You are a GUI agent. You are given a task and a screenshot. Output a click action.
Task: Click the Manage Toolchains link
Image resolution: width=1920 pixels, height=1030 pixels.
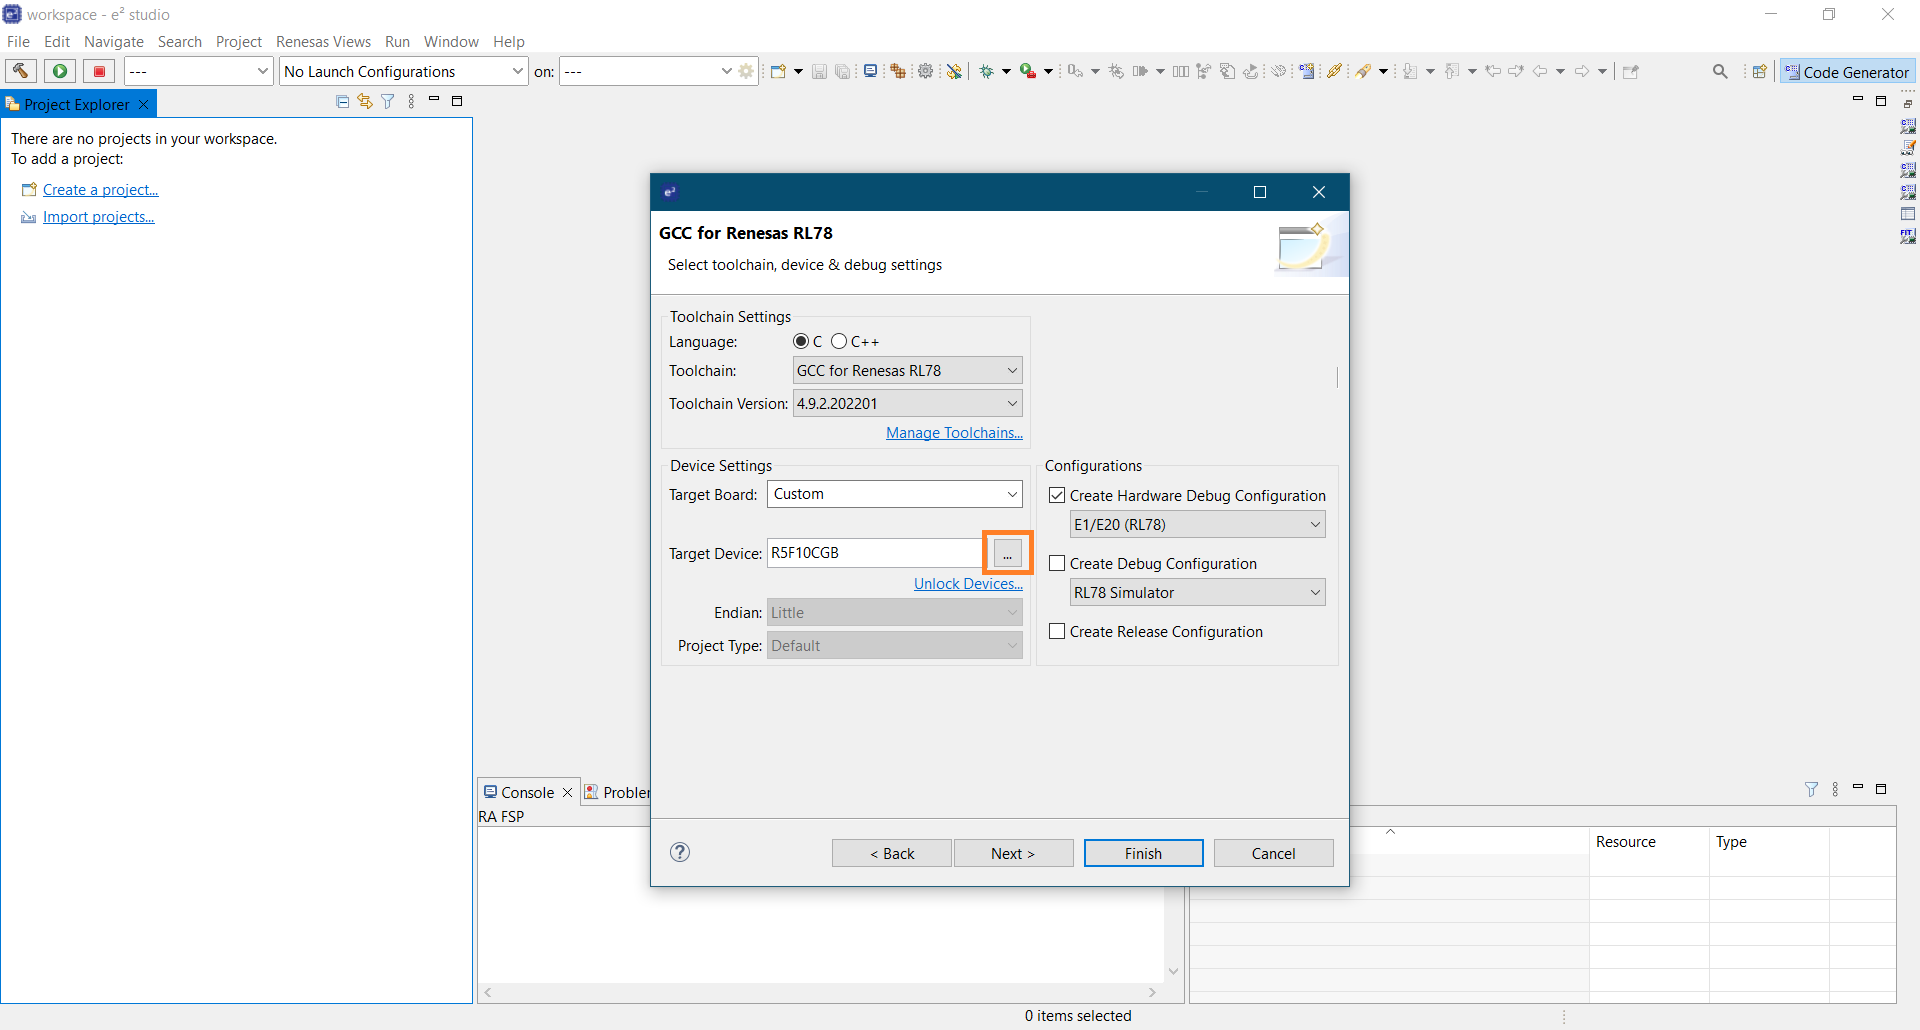click(954, 433)
